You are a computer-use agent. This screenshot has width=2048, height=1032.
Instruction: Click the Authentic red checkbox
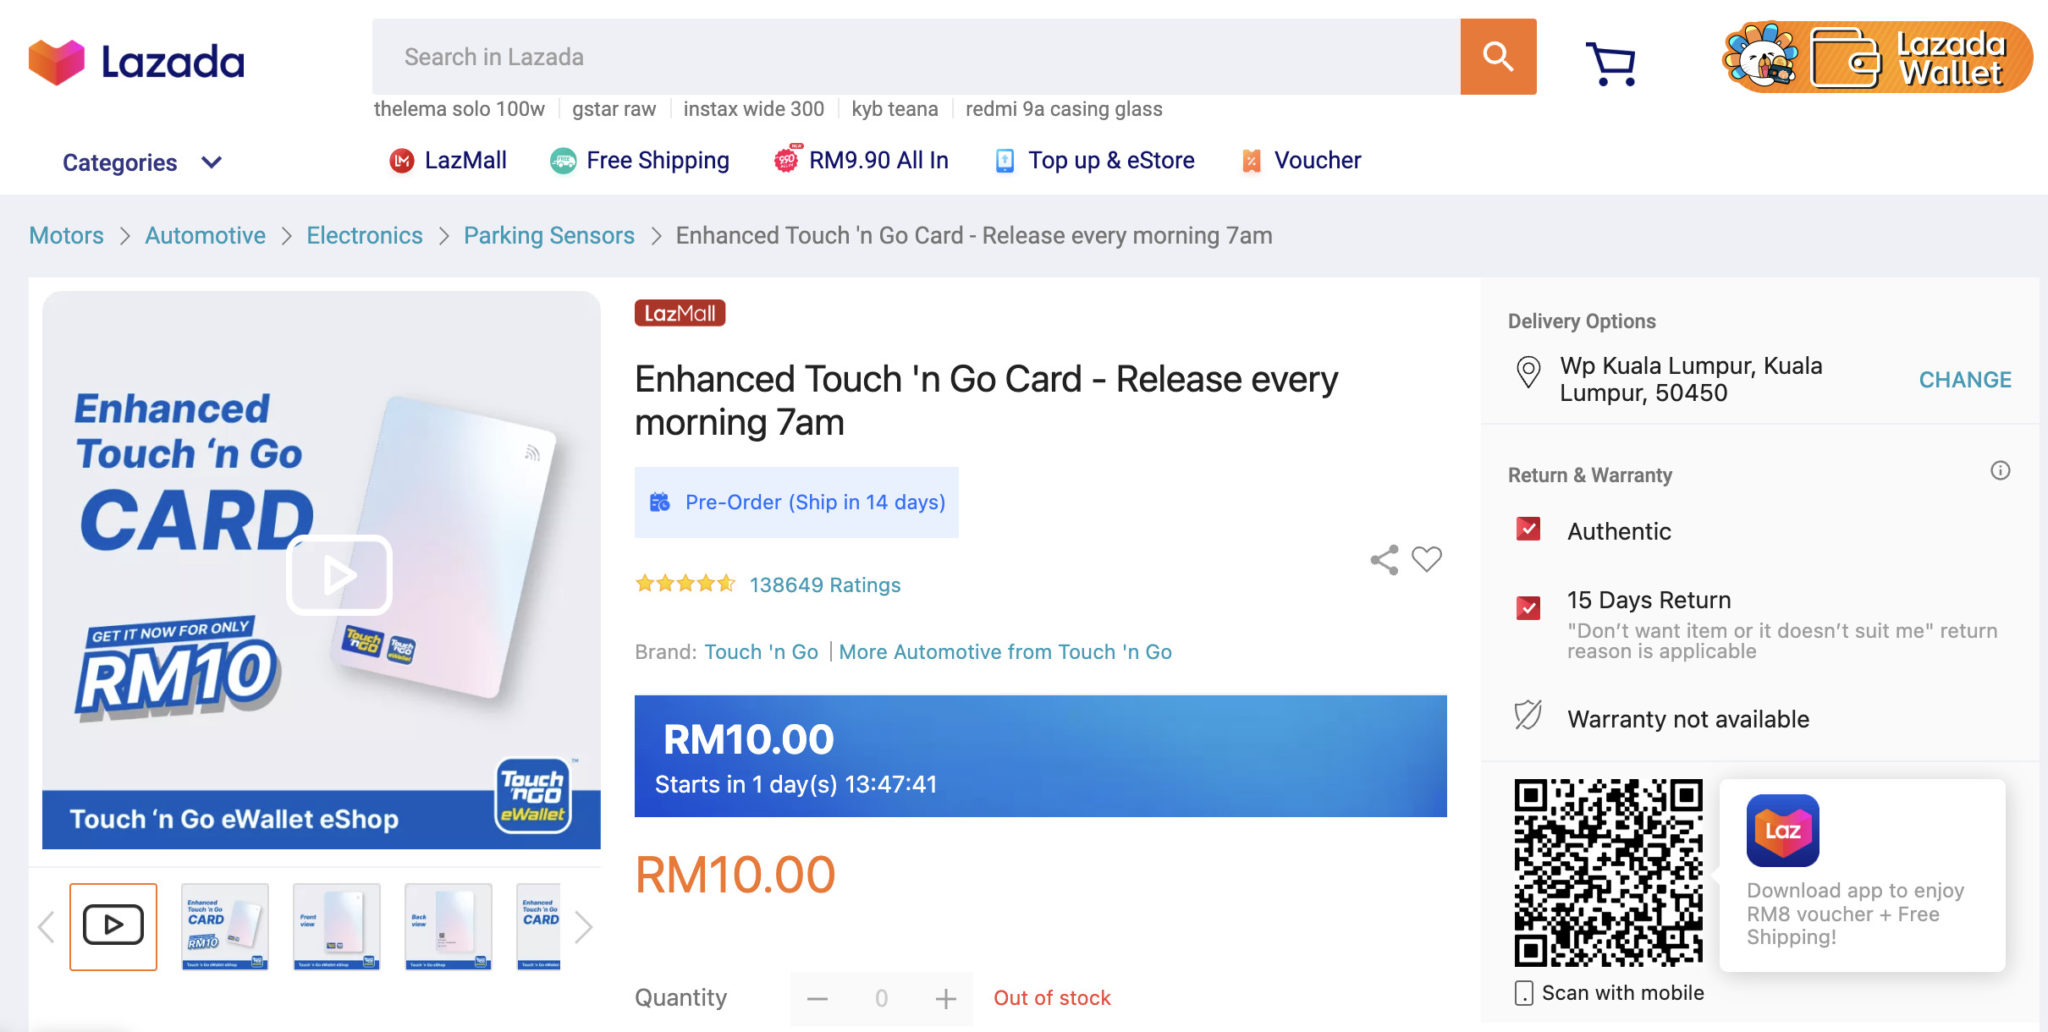click(x=1528, y=529)
